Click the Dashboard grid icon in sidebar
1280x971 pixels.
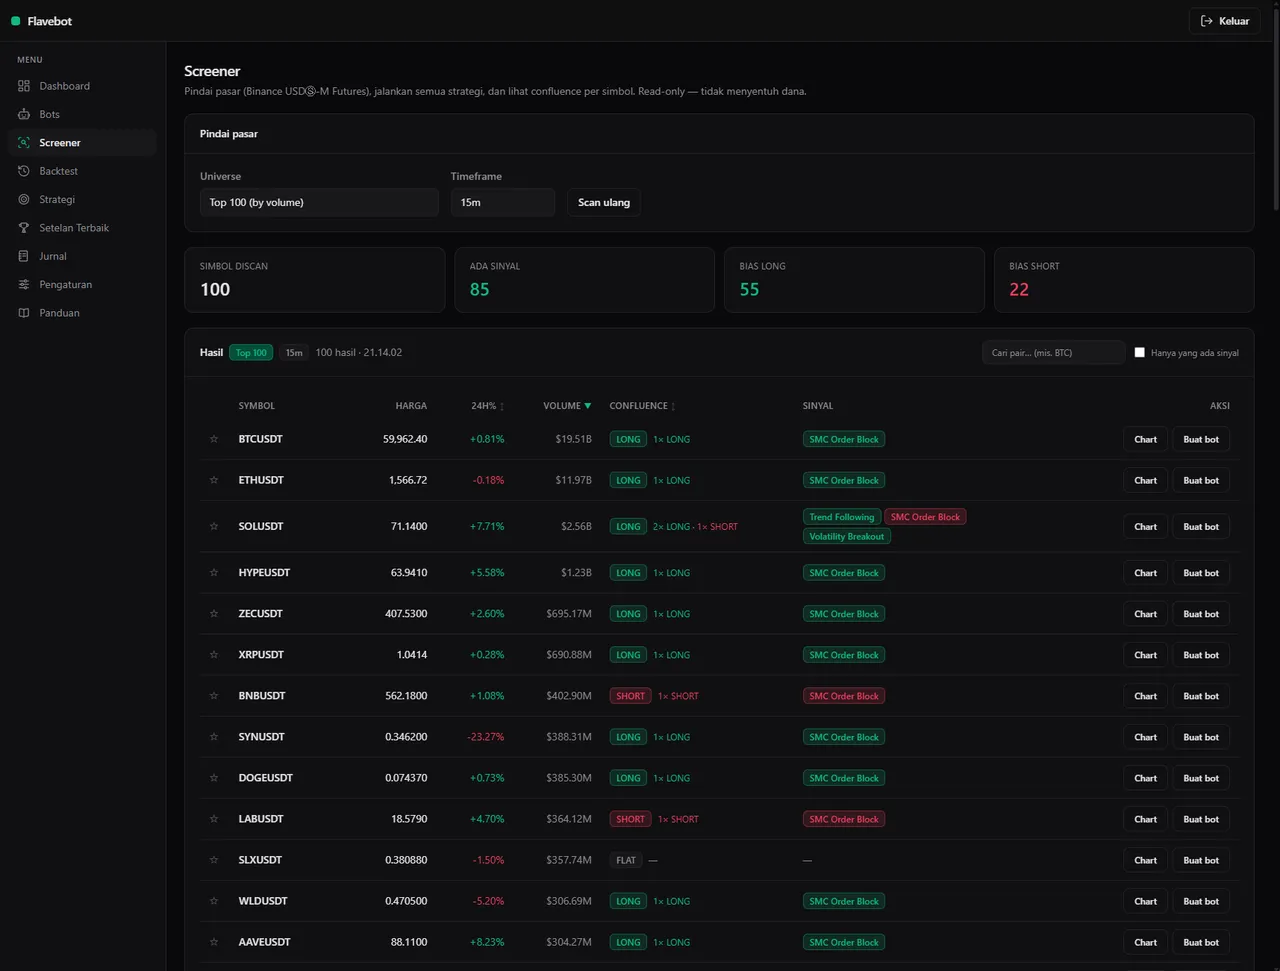24,86
